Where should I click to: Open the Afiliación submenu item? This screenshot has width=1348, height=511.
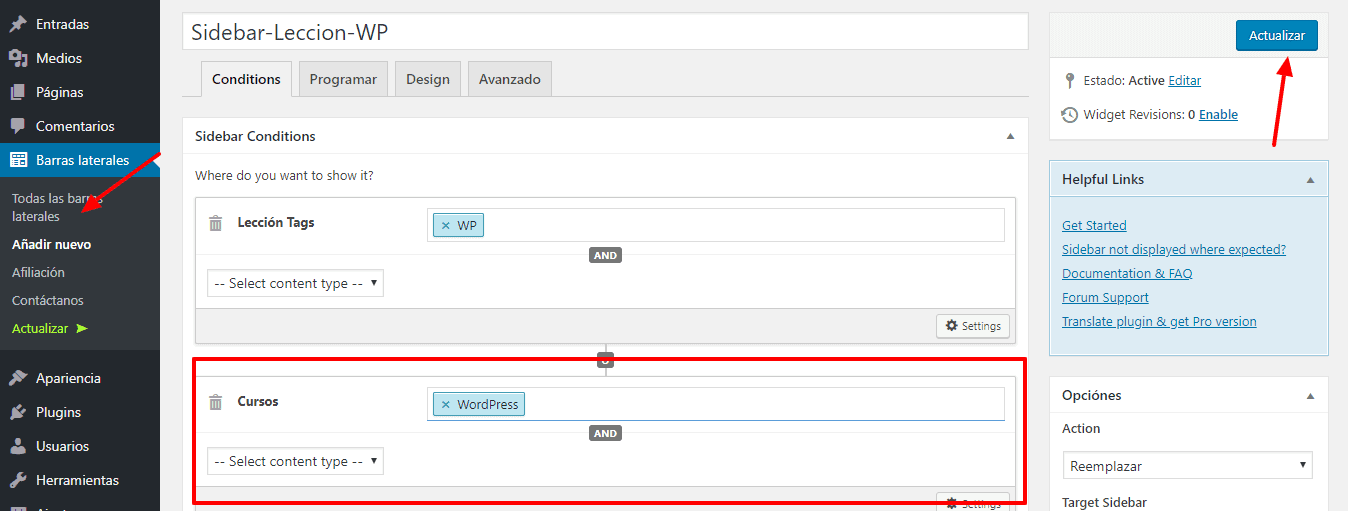[38, 272]
